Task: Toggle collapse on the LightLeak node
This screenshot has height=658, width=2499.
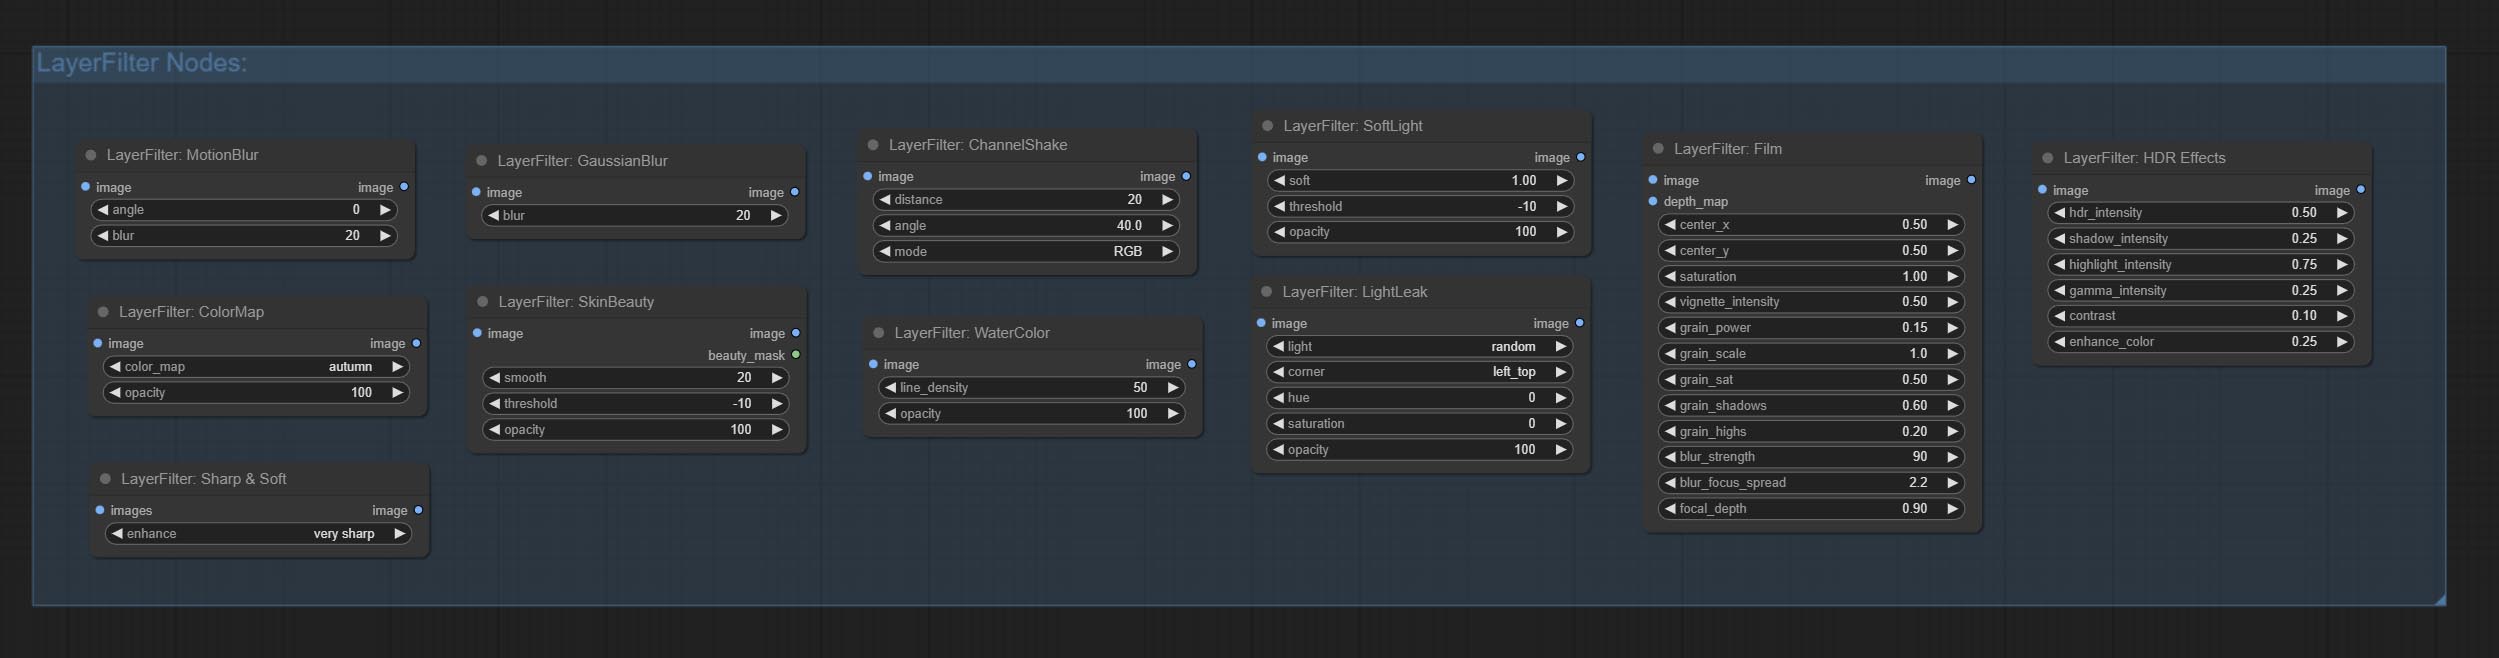Action: (x=1266, y=292)
